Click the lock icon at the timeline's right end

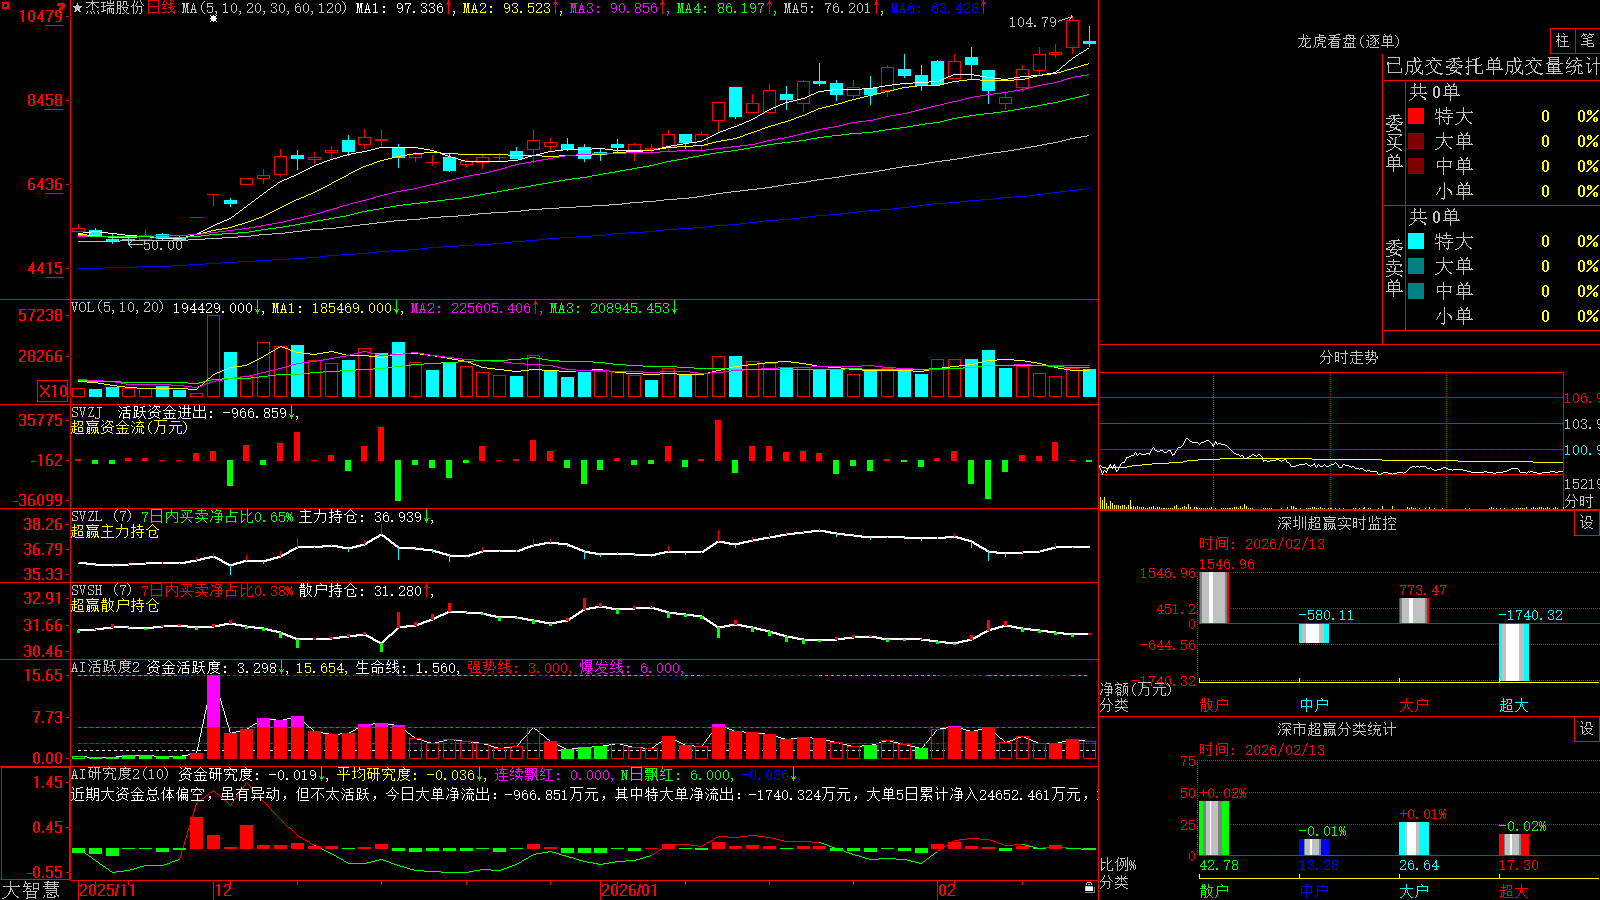(x=1089, y=888)
